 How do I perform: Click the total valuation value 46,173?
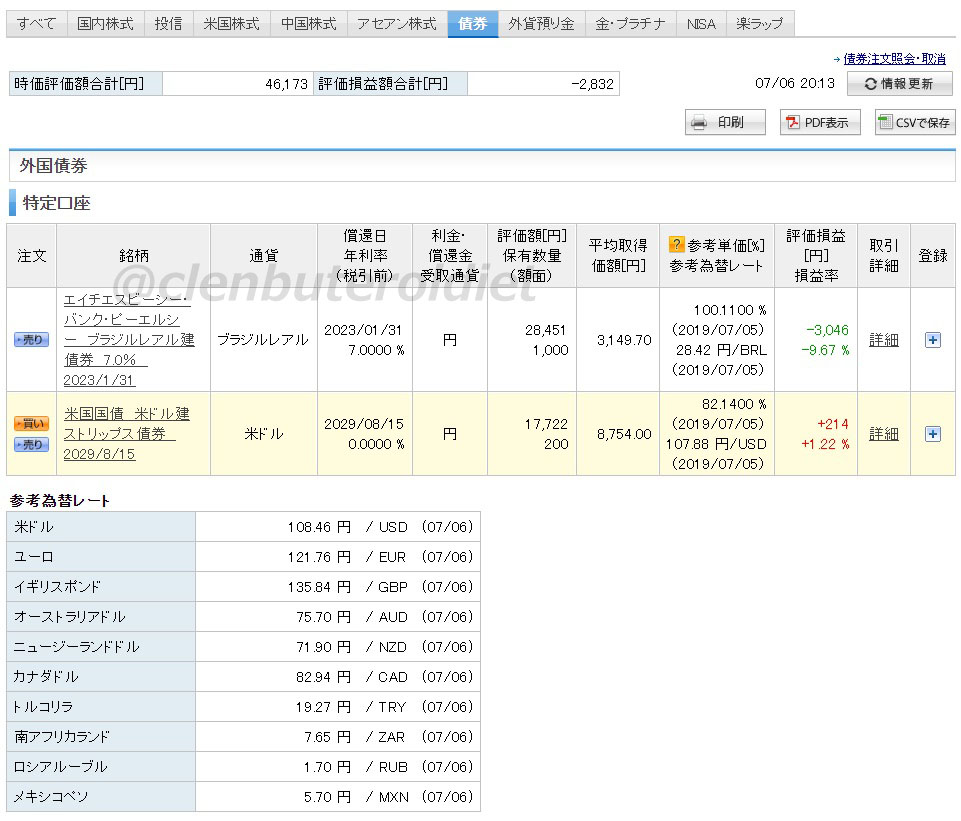coord(286,85)
